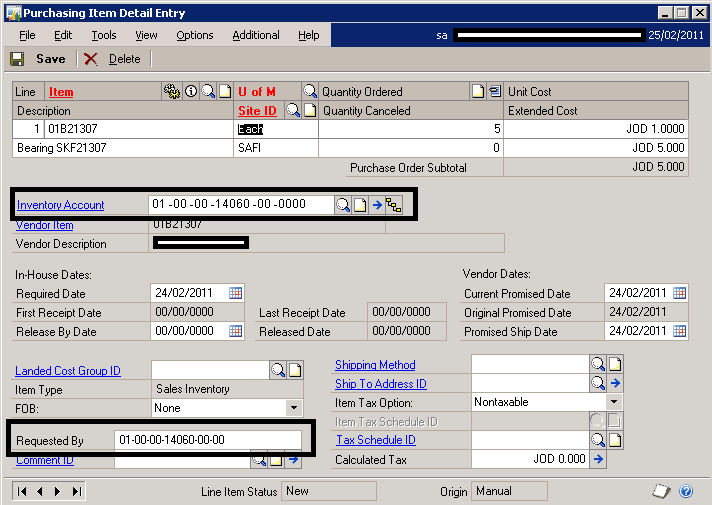712x505 pixels.
Task: Click the Requested By input field
Action: click(208, 440)
